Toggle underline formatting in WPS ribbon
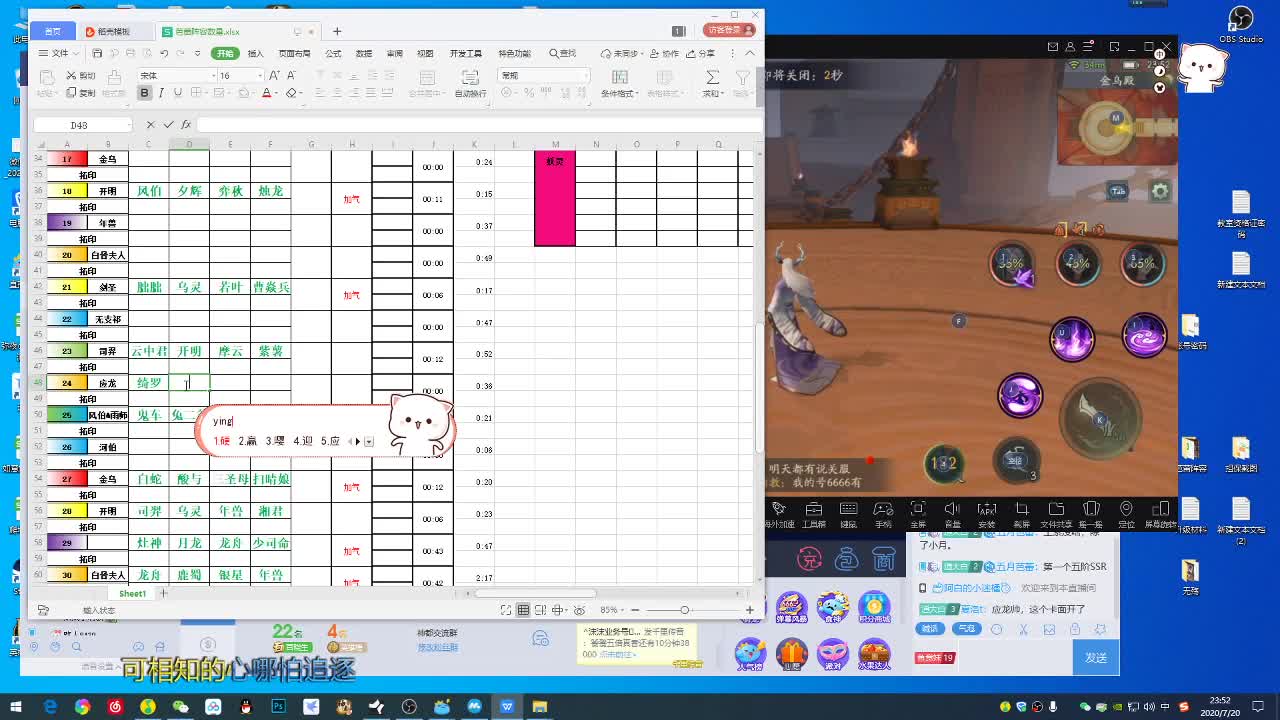 (178, 93)
